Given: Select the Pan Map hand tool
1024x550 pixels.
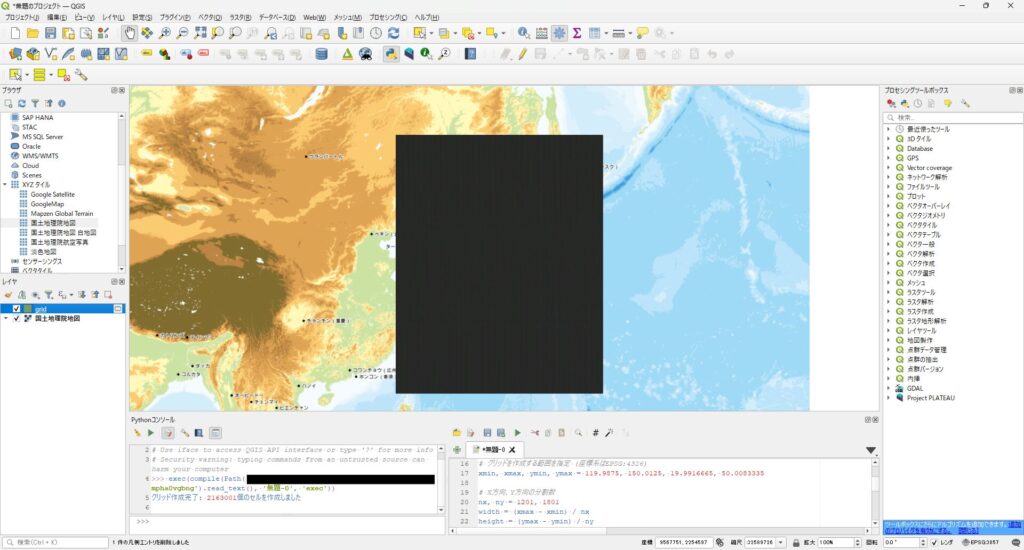Looking at the screenshot, I should [x=129, y=33].
